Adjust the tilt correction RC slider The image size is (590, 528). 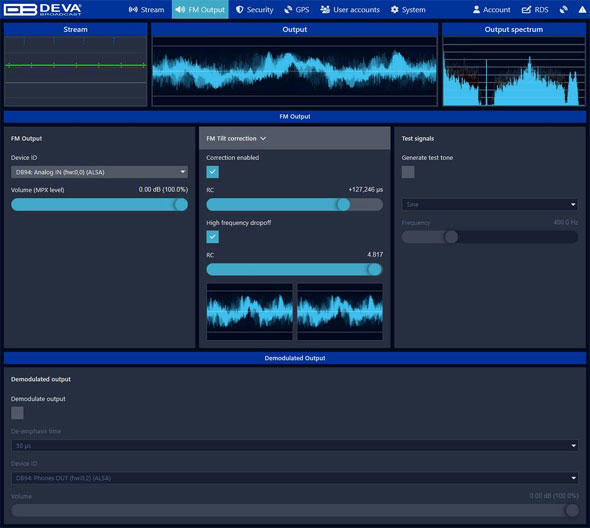(294, 205)
